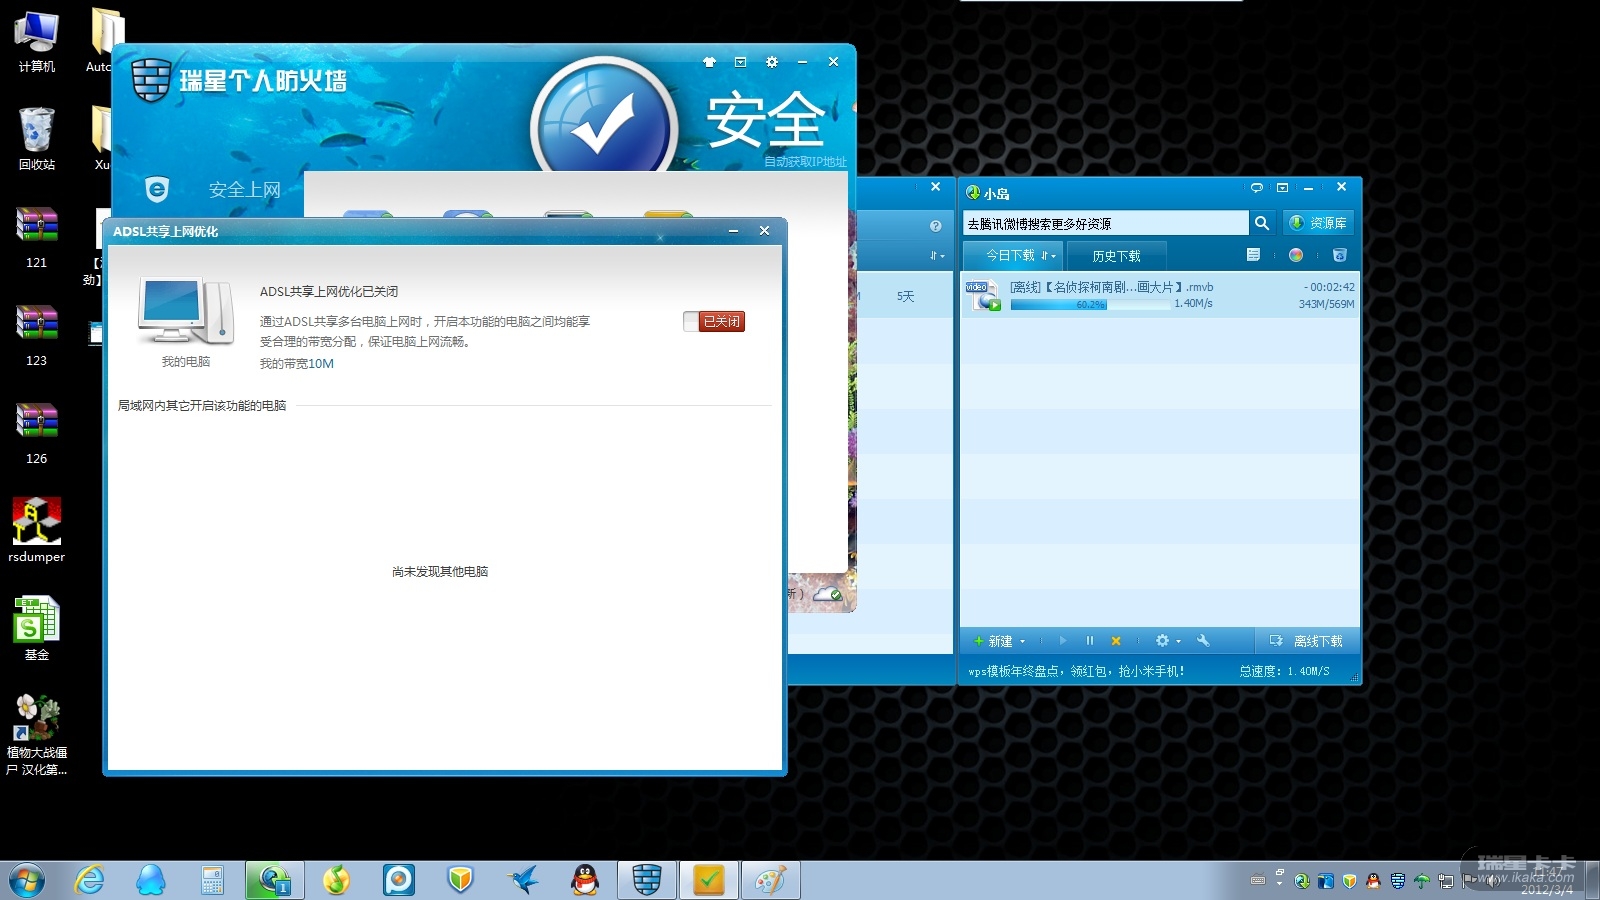This screenshot has height=900, width=1600.
Task: Open the Rising firewall shield taskbar button
Action: pos(647,880)
